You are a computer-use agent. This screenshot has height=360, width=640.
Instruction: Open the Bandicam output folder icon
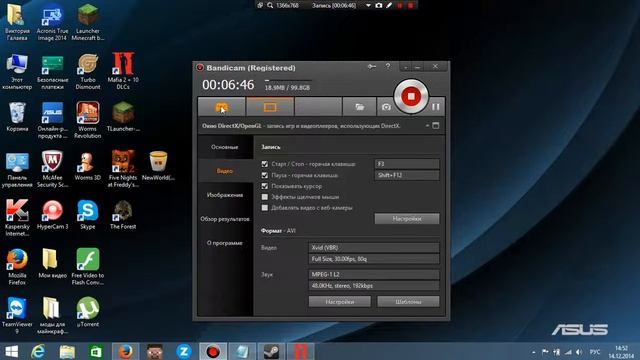pos(360,107)
